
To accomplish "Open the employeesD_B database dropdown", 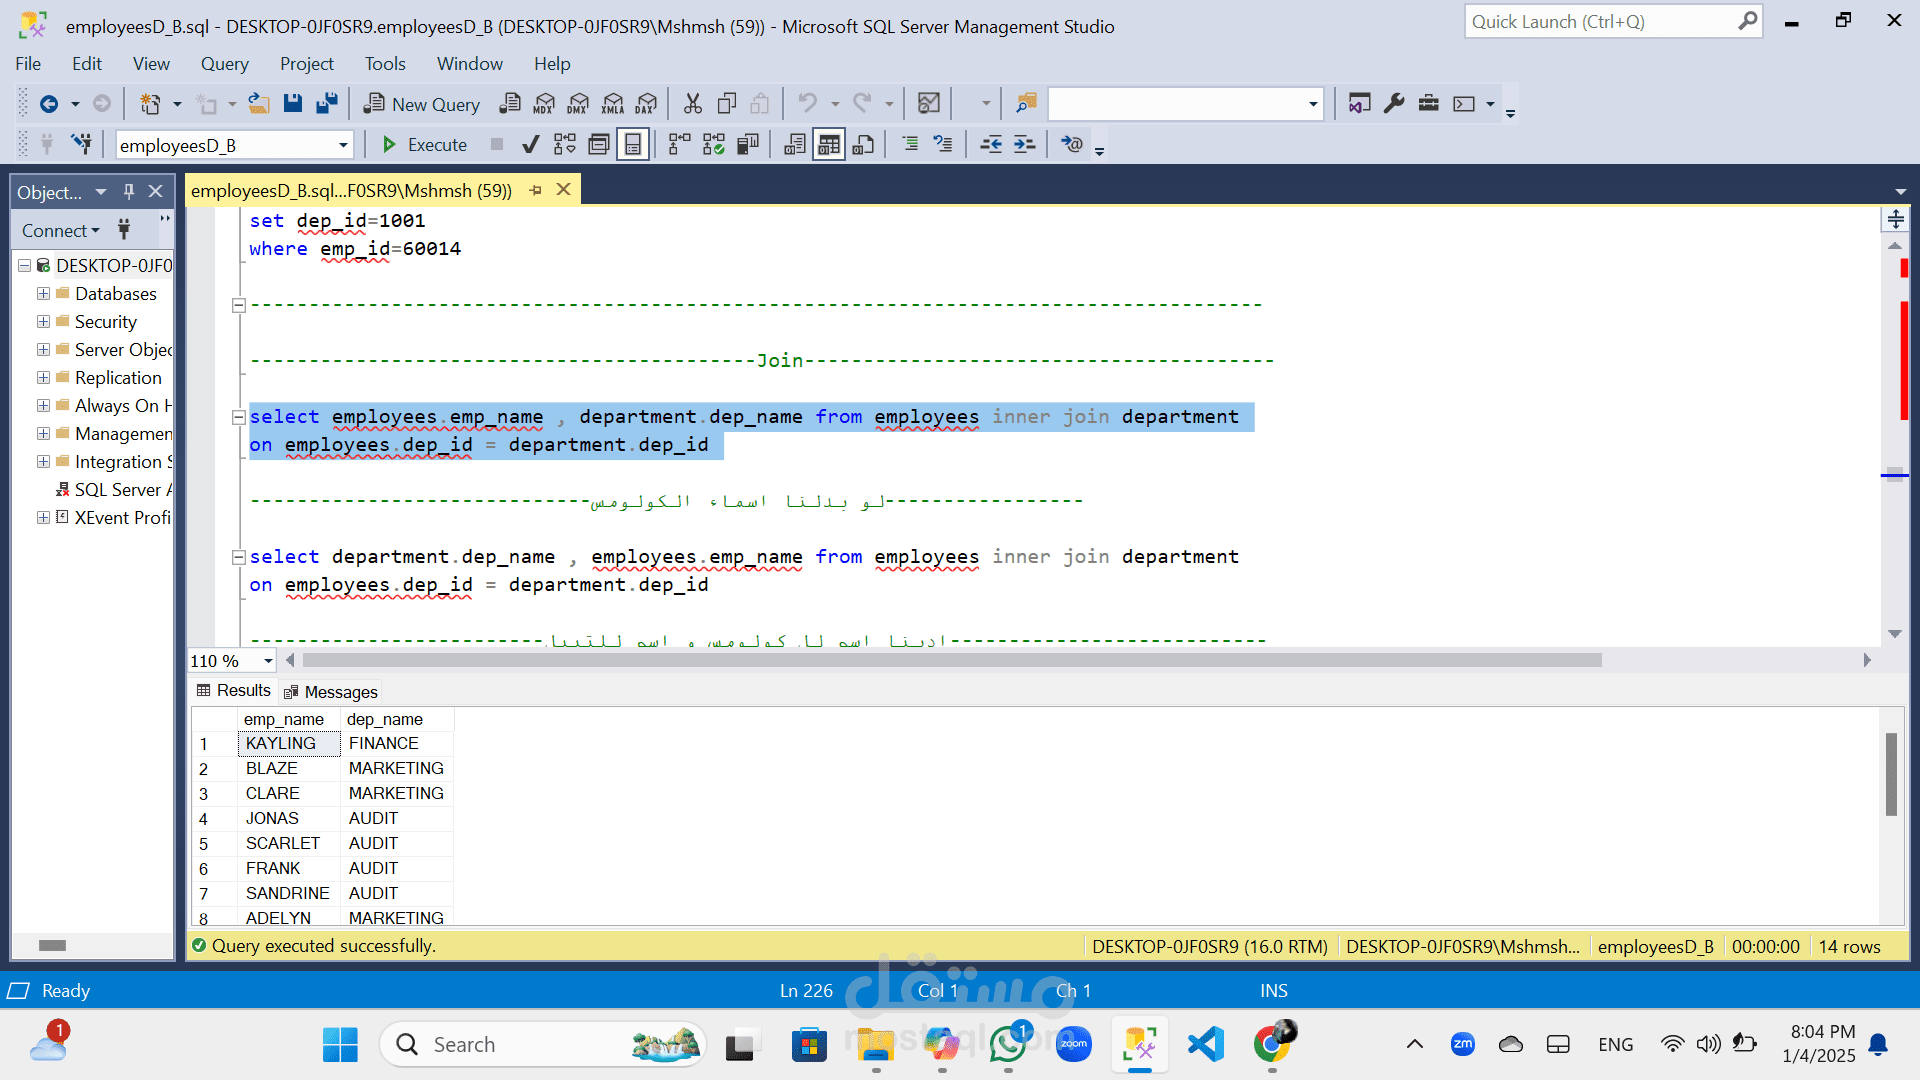I will pyautogui.click(x=343, y=145).
